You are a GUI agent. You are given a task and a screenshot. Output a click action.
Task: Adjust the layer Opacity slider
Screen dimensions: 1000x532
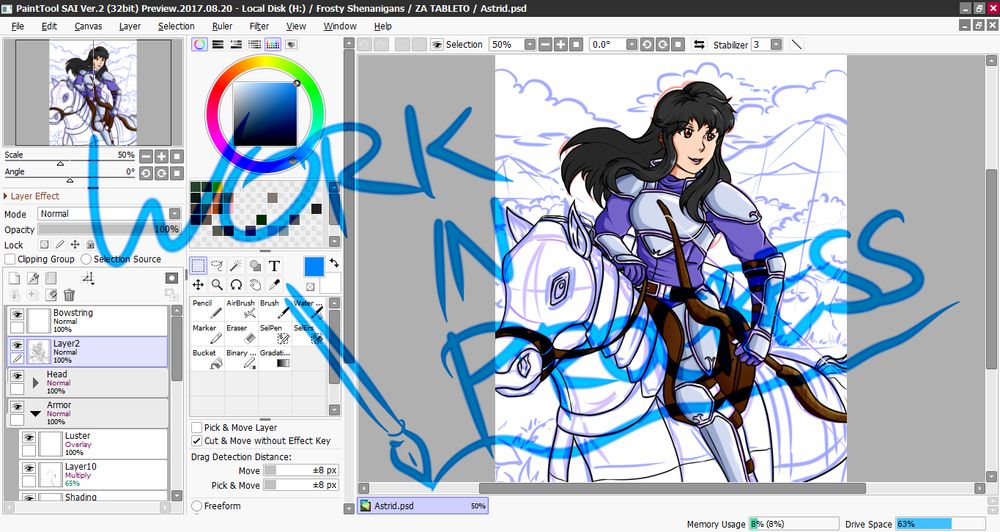109,229
